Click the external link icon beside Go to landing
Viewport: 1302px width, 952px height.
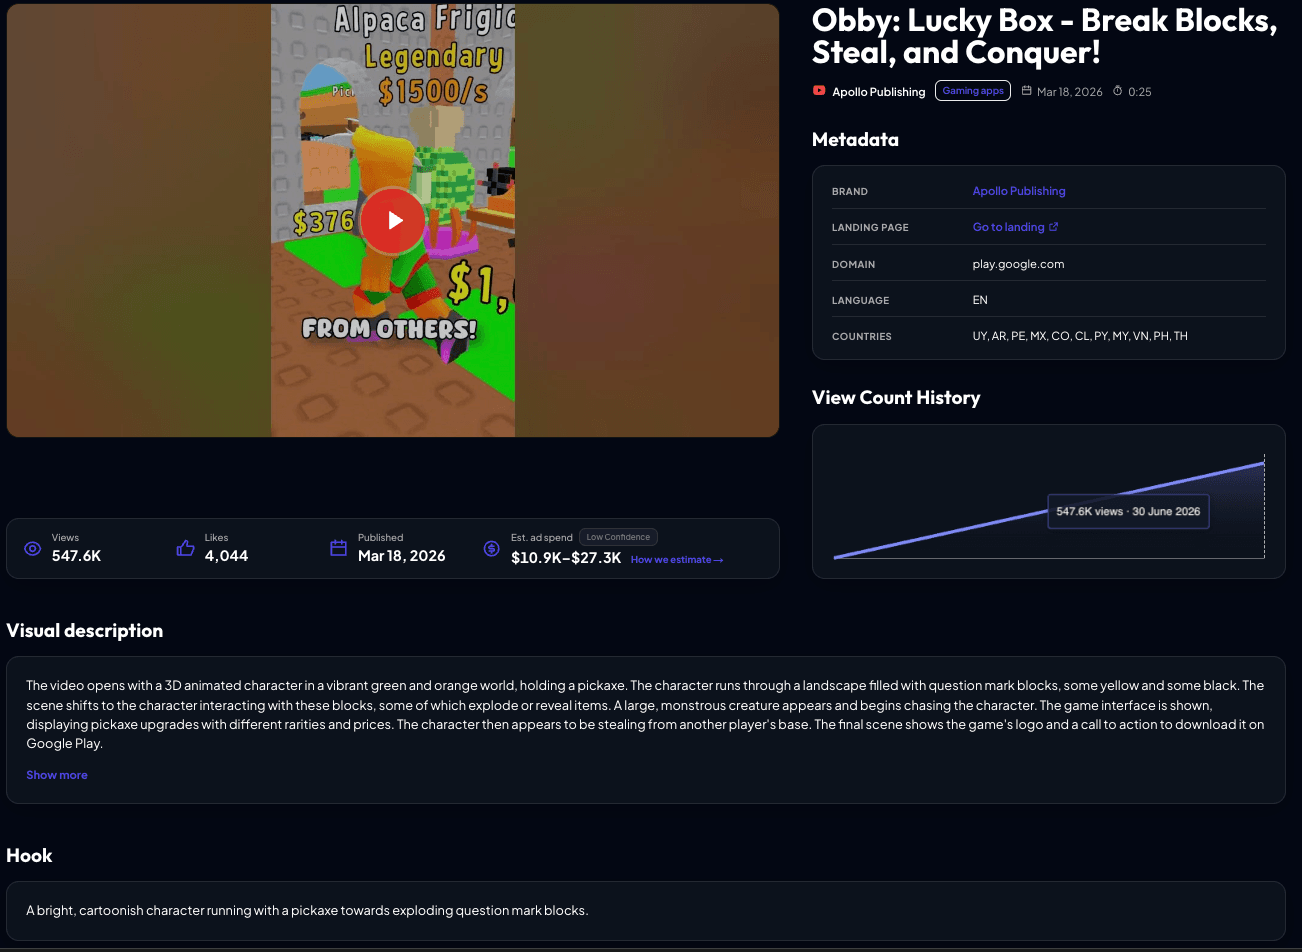[x=1053, y=227]
